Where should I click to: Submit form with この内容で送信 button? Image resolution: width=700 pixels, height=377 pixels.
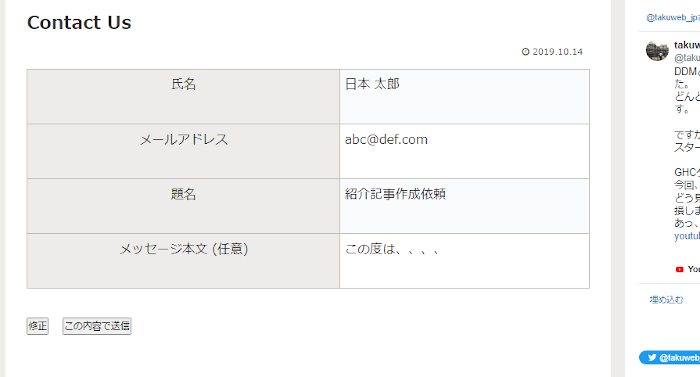(97, 326)
